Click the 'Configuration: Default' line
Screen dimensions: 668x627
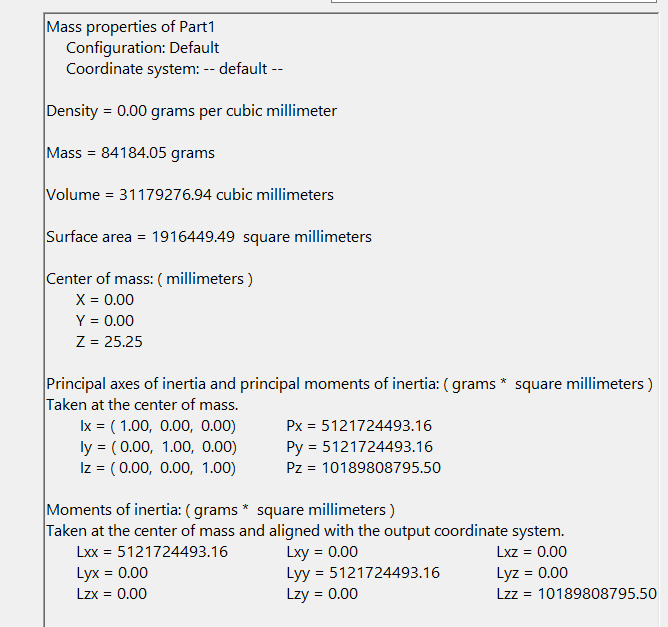tap(142, 48)
